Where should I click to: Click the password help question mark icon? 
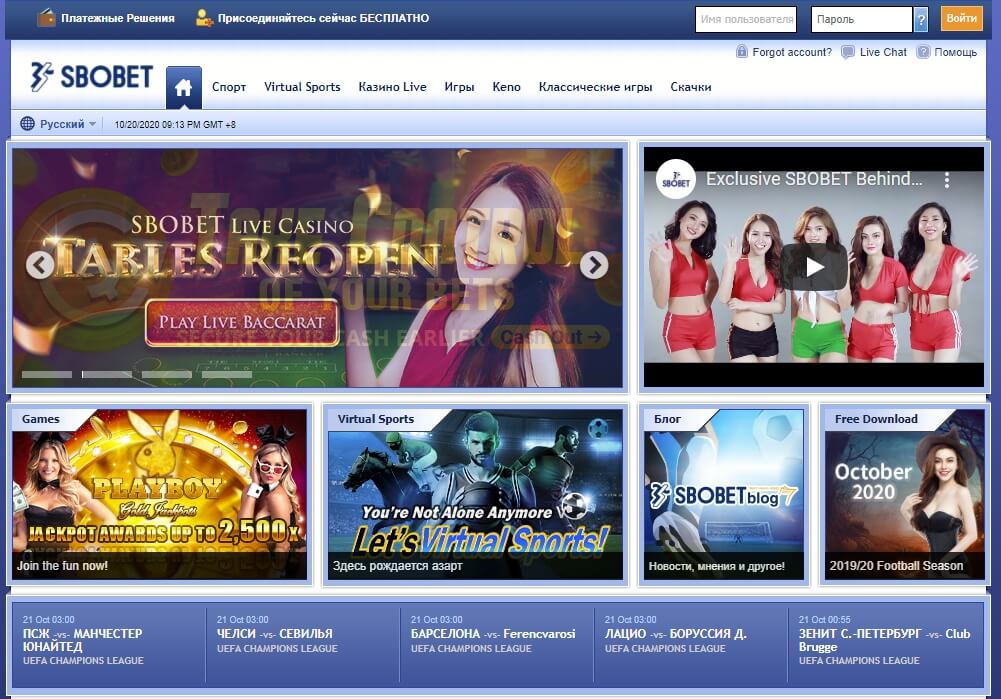tap(921, 19)
